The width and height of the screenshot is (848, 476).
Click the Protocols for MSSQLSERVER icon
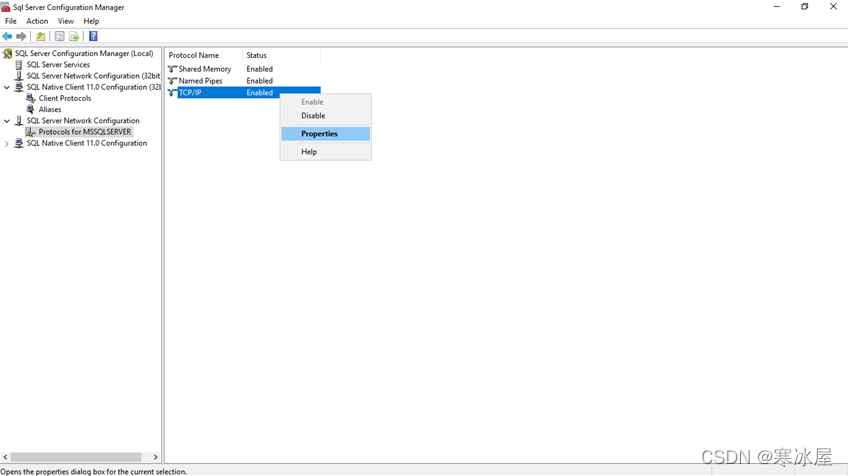[31, 131]
